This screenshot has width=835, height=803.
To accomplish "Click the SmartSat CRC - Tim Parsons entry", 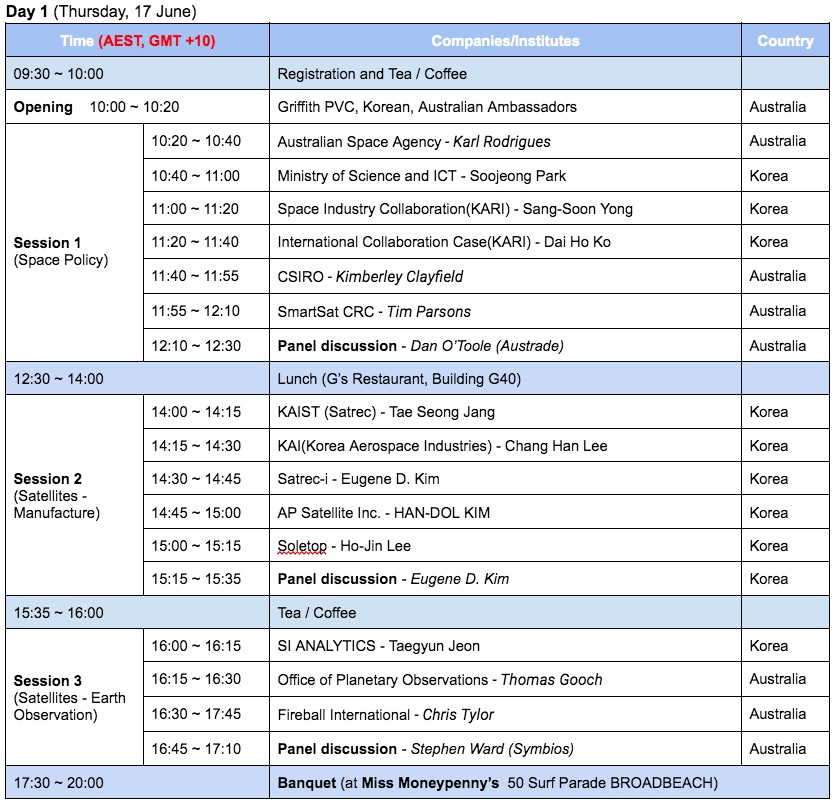I will point(374,311).
